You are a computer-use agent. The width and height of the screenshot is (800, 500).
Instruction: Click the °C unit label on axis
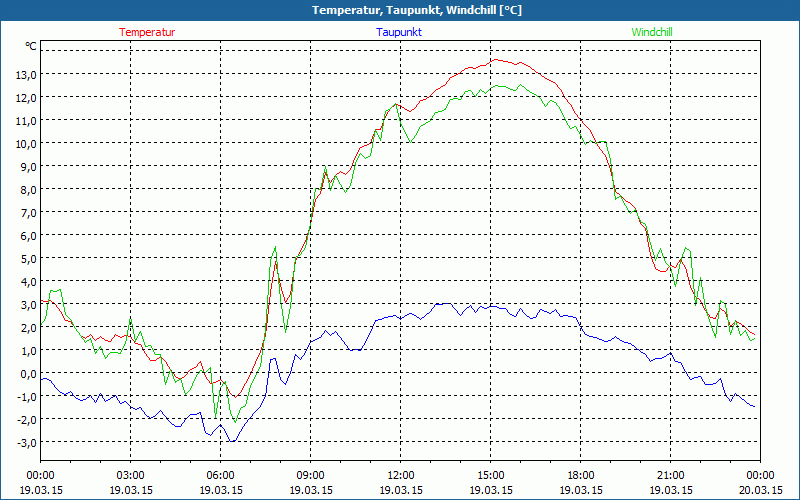click(31, 46)
